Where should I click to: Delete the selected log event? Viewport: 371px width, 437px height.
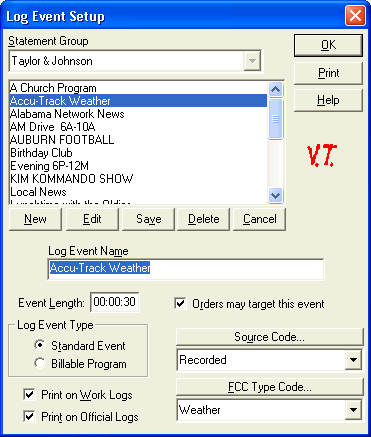[203, 219]
